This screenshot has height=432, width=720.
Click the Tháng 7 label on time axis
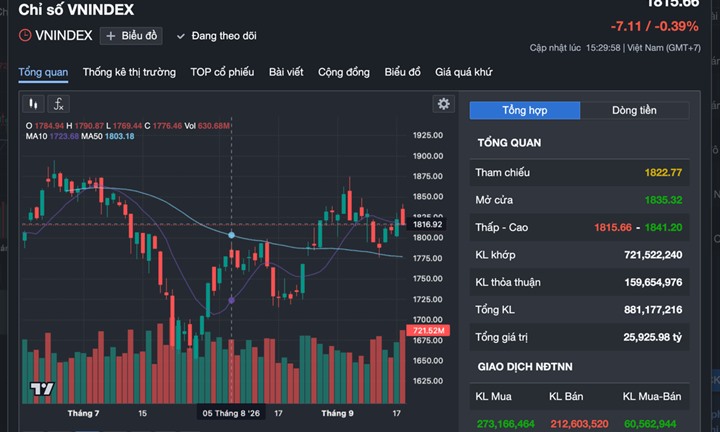83,413
